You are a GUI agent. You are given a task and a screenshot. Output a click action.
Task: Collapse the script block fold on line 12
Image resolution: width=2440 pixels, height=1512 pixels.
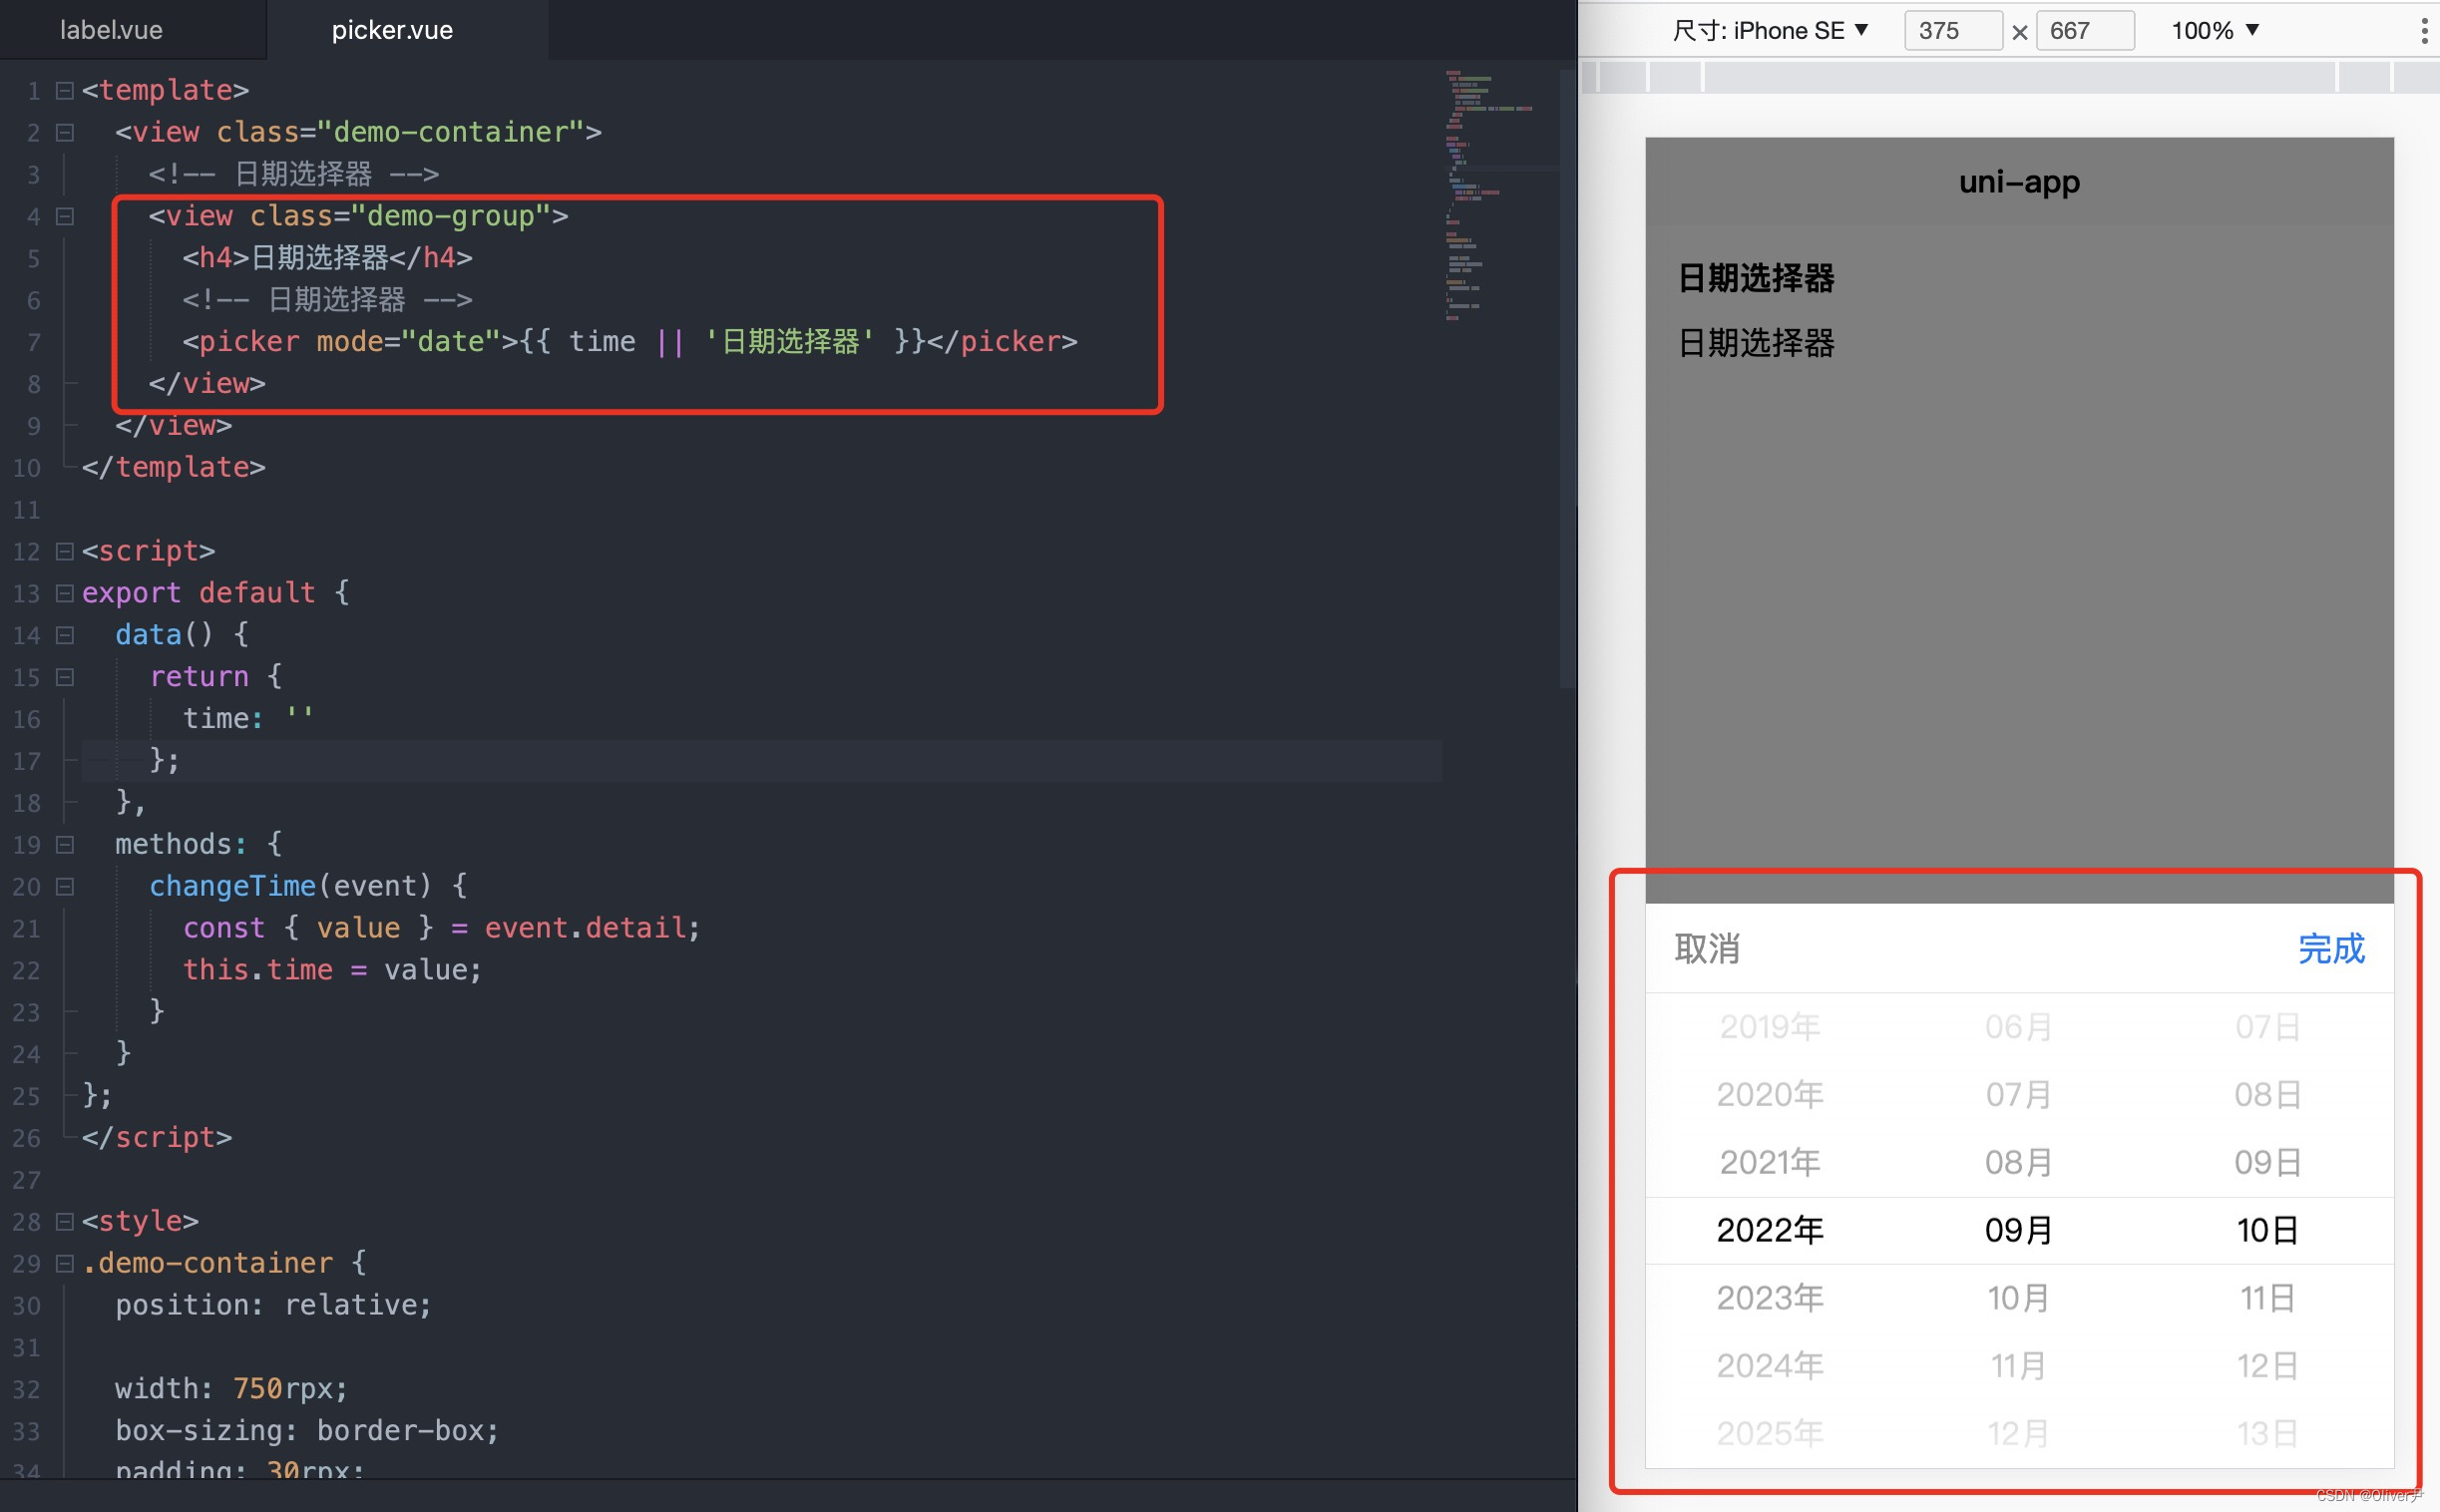point(65,551)
